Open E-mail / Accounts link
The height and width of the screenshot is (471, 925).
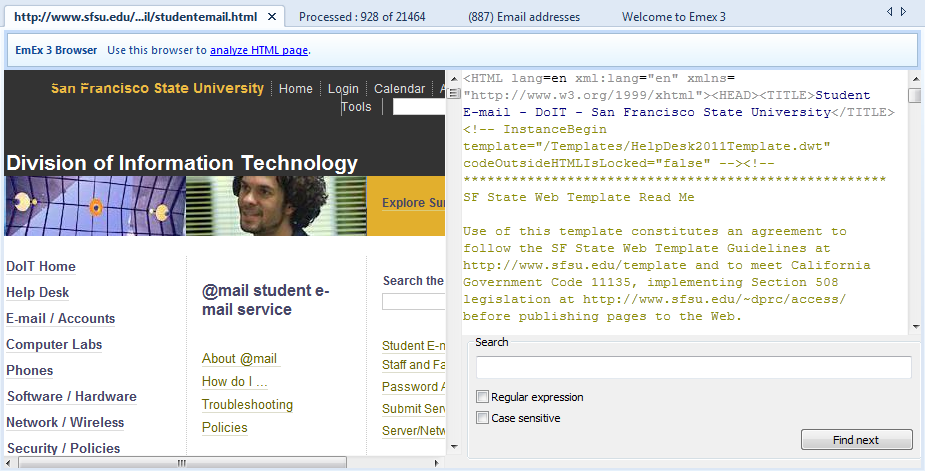[x=60, y=318]
